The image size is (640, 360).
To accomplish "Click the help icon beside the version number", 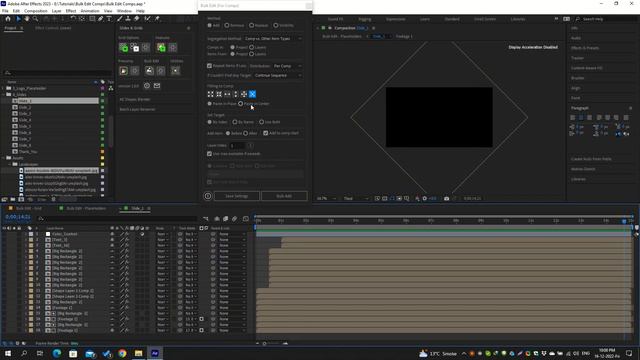I will coord(147,86).
